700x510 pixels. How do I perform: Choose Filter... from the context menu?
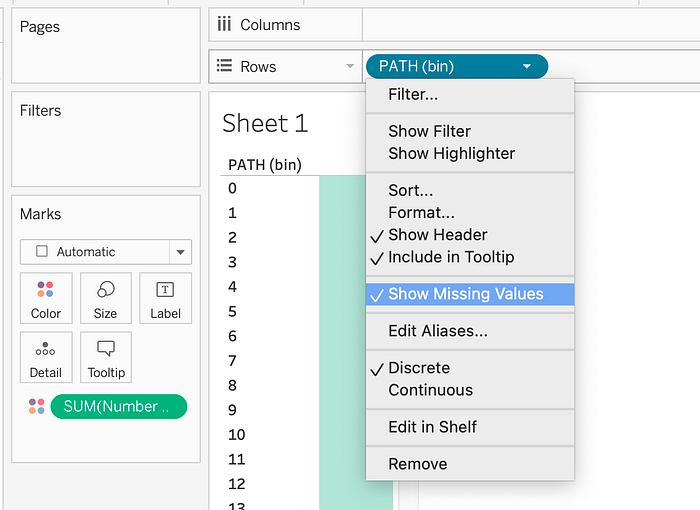pyautogui.click(x=412, y=95)
